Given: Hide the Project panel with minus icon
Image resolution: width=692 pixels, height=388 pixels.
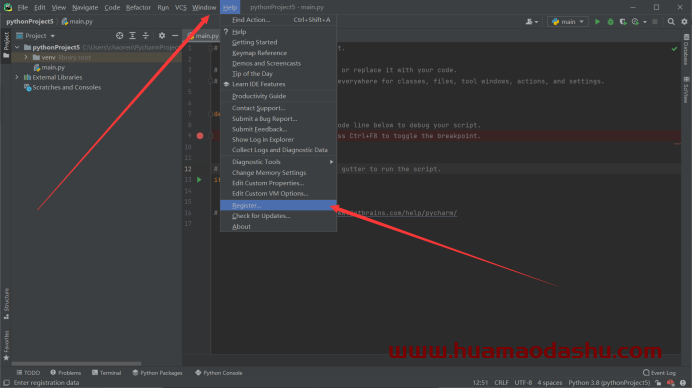Looking at the screenshot, I should [175, 35].
